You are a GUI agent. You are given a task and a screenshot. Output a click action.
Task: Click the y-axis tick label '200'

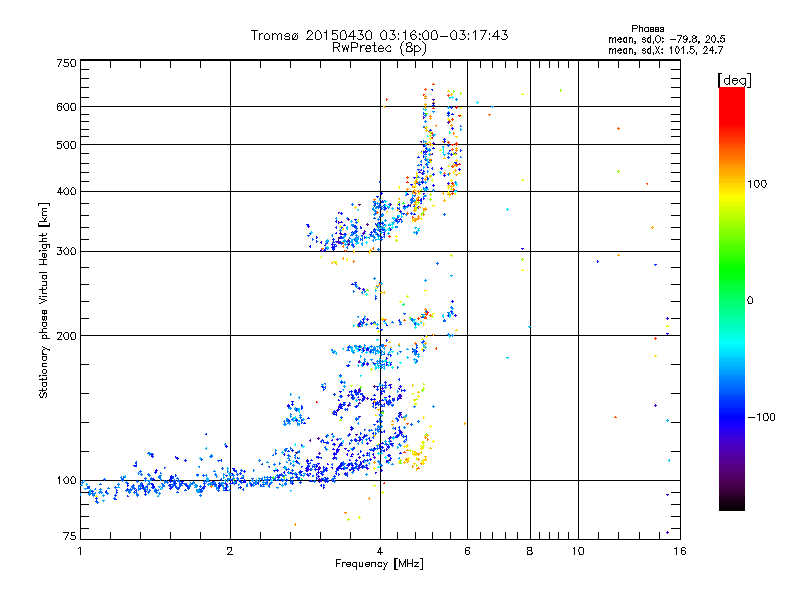point(66,336)
